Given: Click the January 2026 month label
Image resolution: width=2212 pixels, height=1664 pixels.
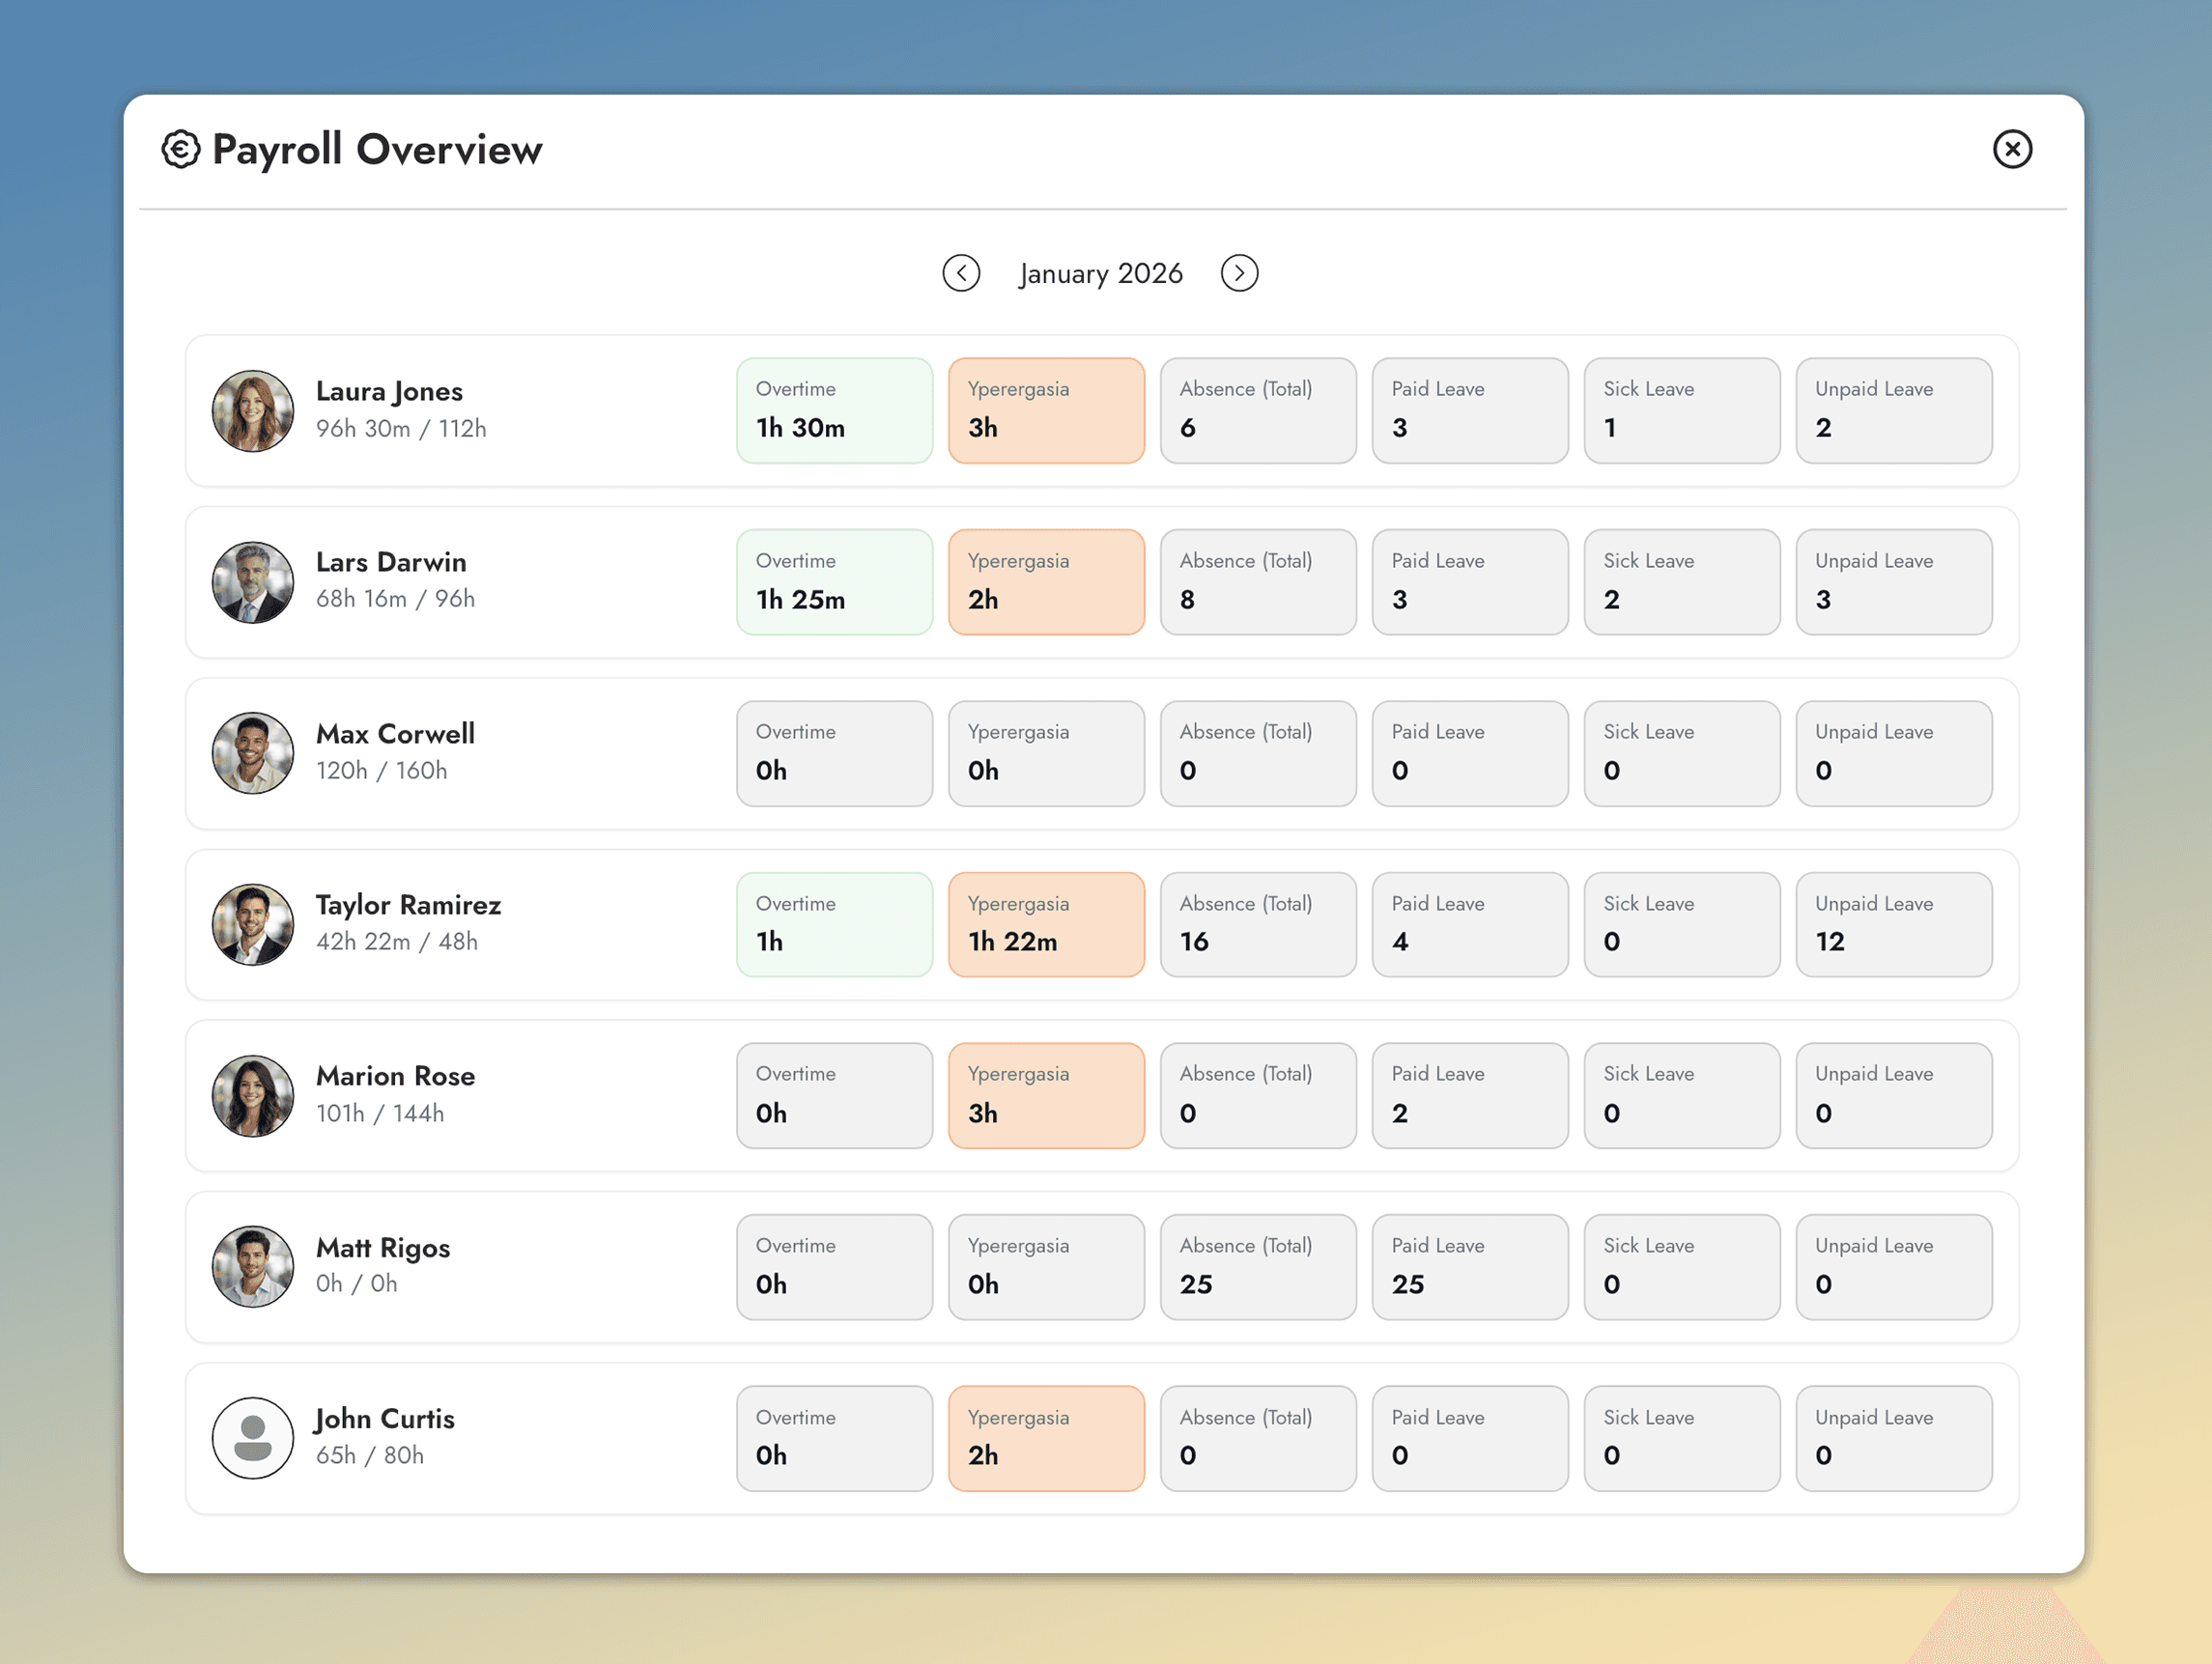Looking at the screenshot, I should click(1100, 273).
